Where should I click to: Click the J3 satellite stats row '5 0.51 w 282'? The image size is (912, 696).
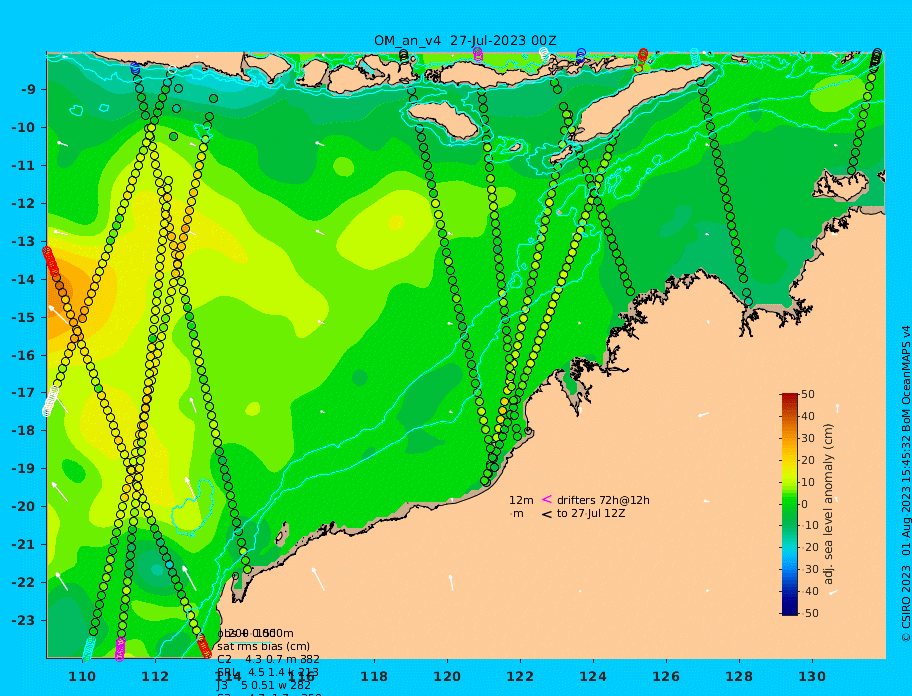tap(263, 686)
